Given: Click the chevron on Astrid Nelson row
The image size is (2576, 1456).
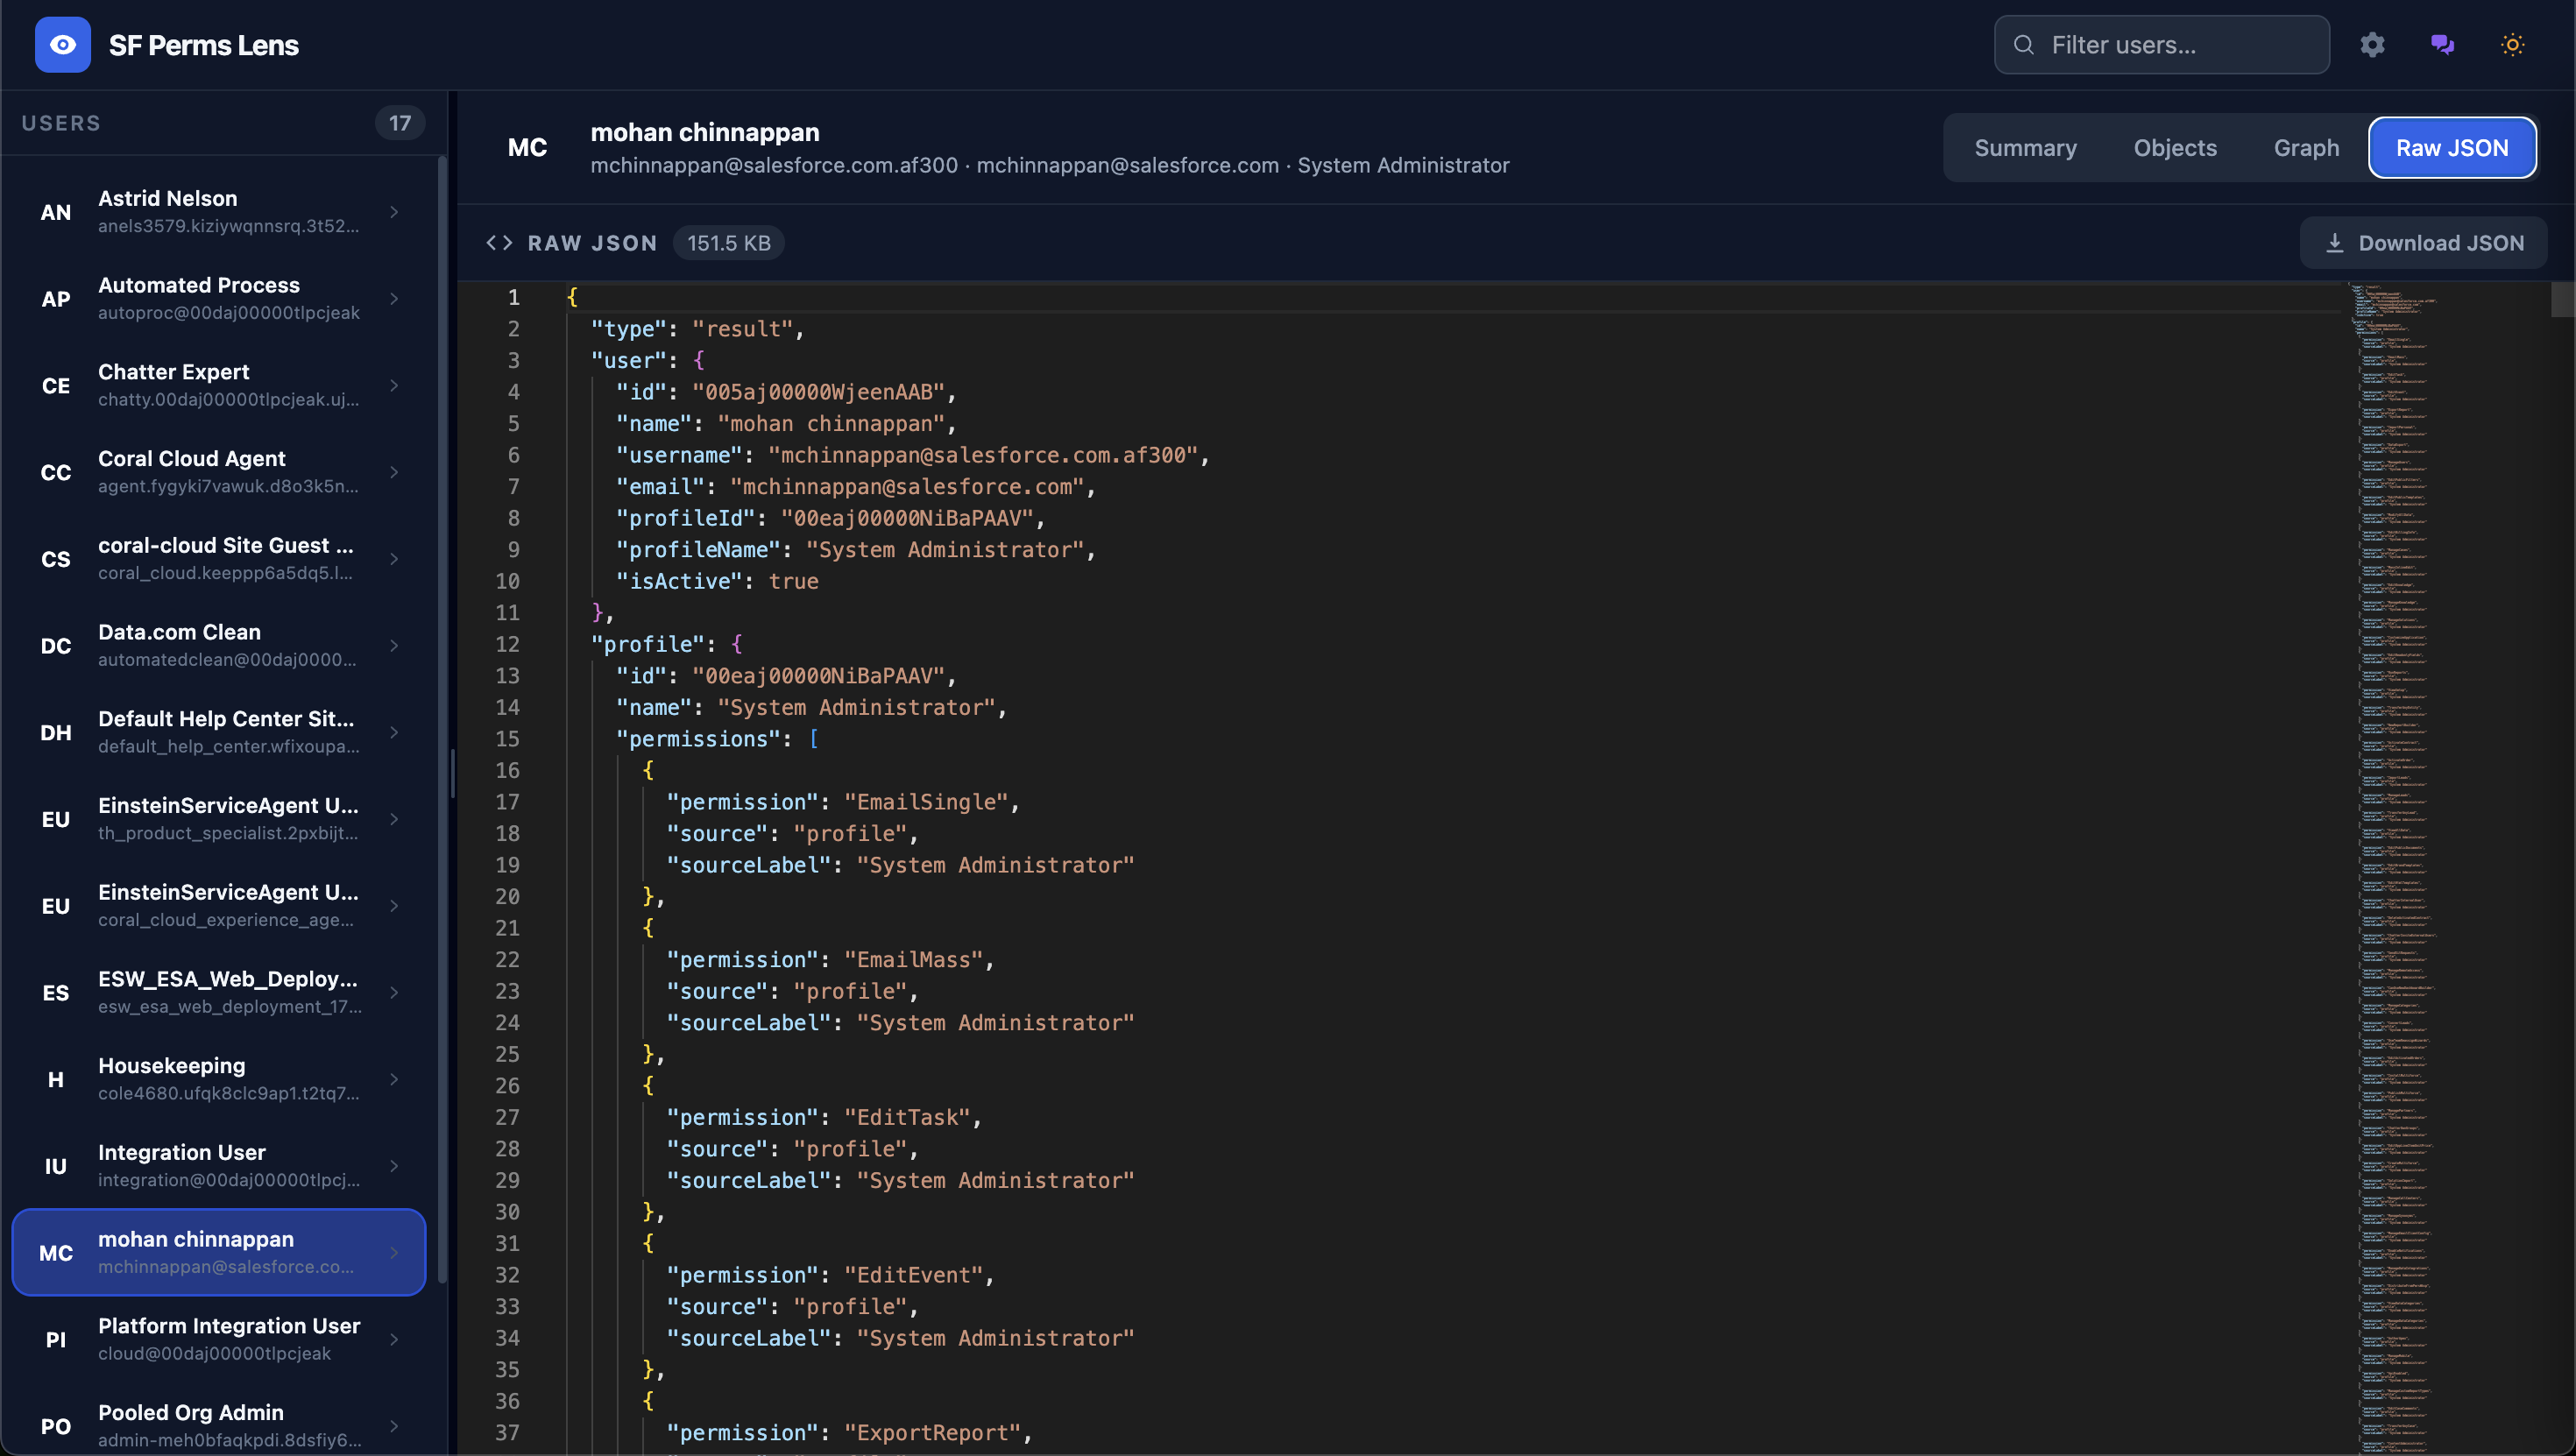Looking at the screenshot, I should [394, 212].
